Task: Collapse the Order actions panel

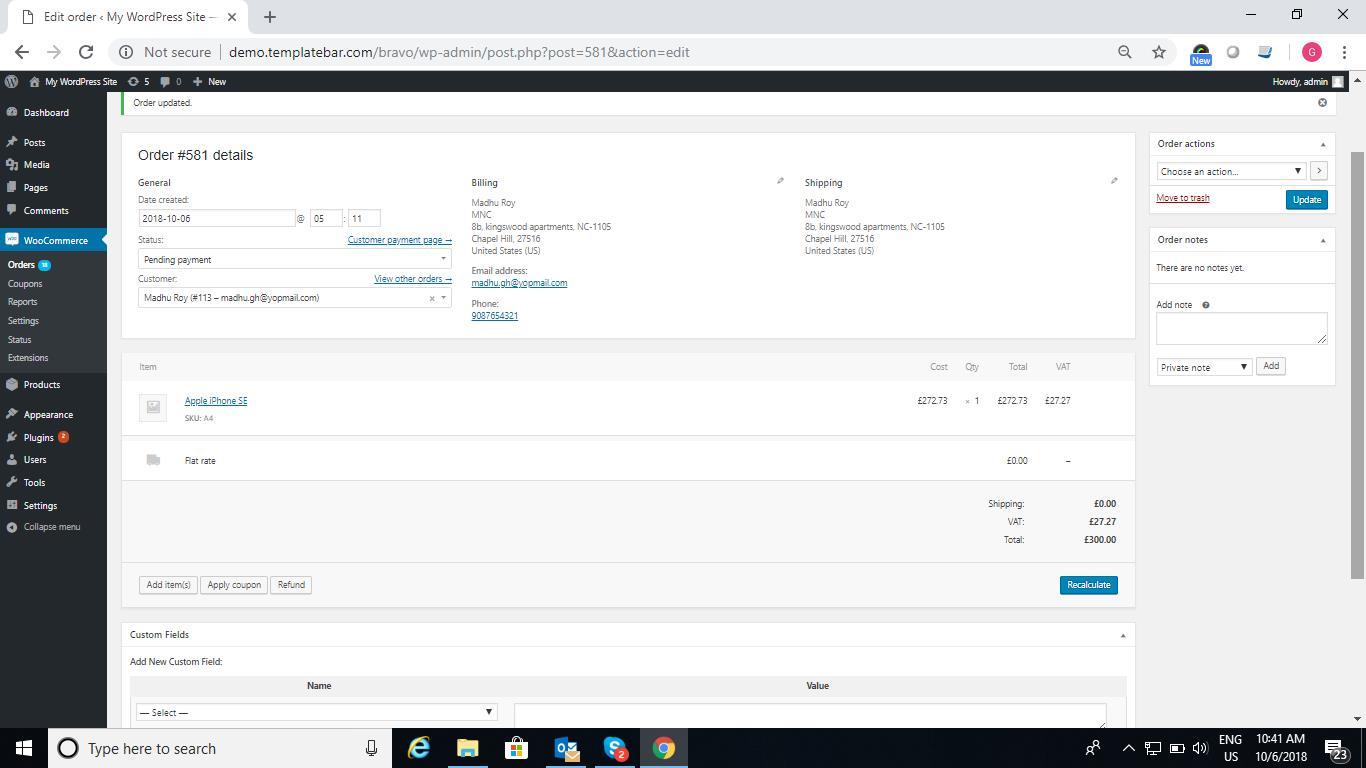Action: coord(1322,144)
